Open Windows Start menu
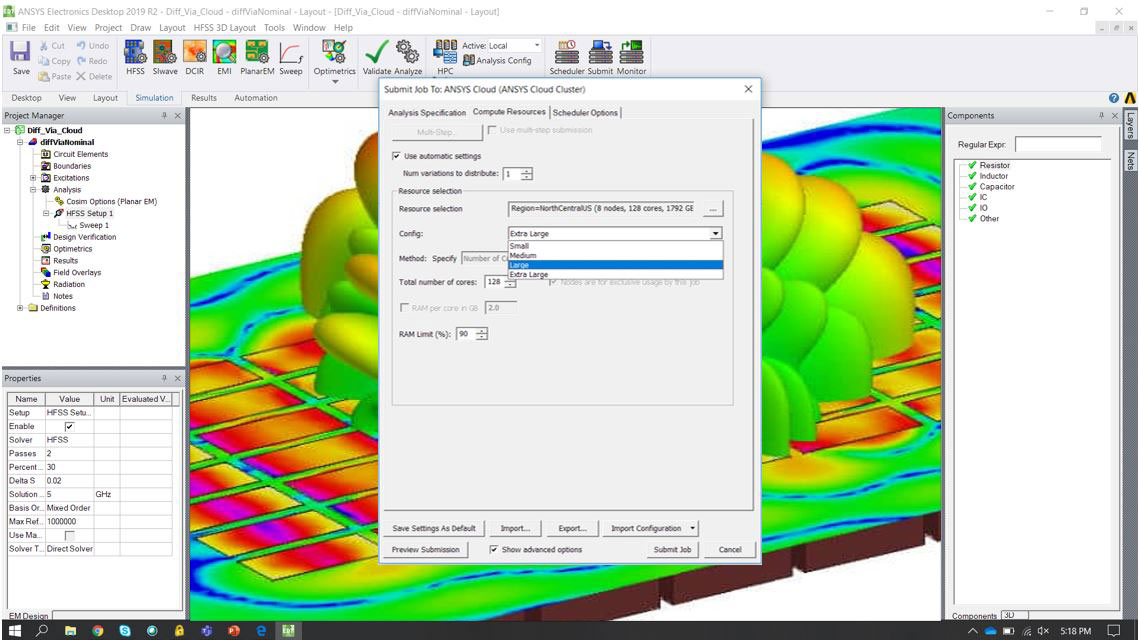1139x640 pixels. click(15, 631)
